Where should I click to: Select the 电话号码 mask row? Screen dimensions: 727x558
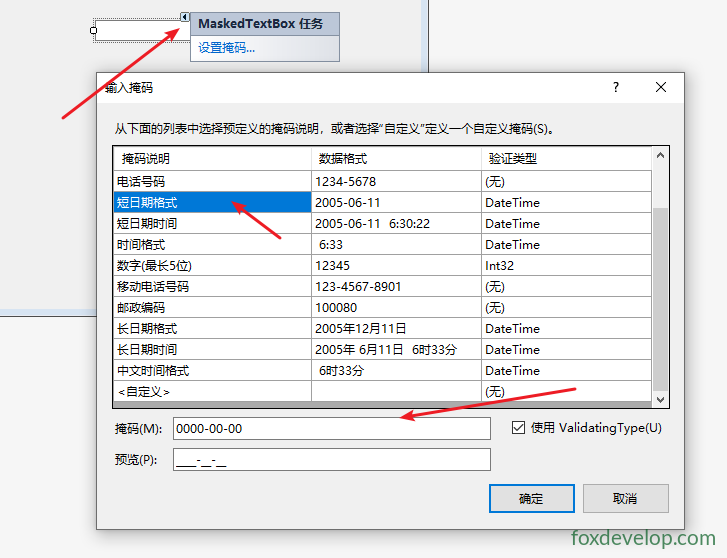click(x=382, y=181)
